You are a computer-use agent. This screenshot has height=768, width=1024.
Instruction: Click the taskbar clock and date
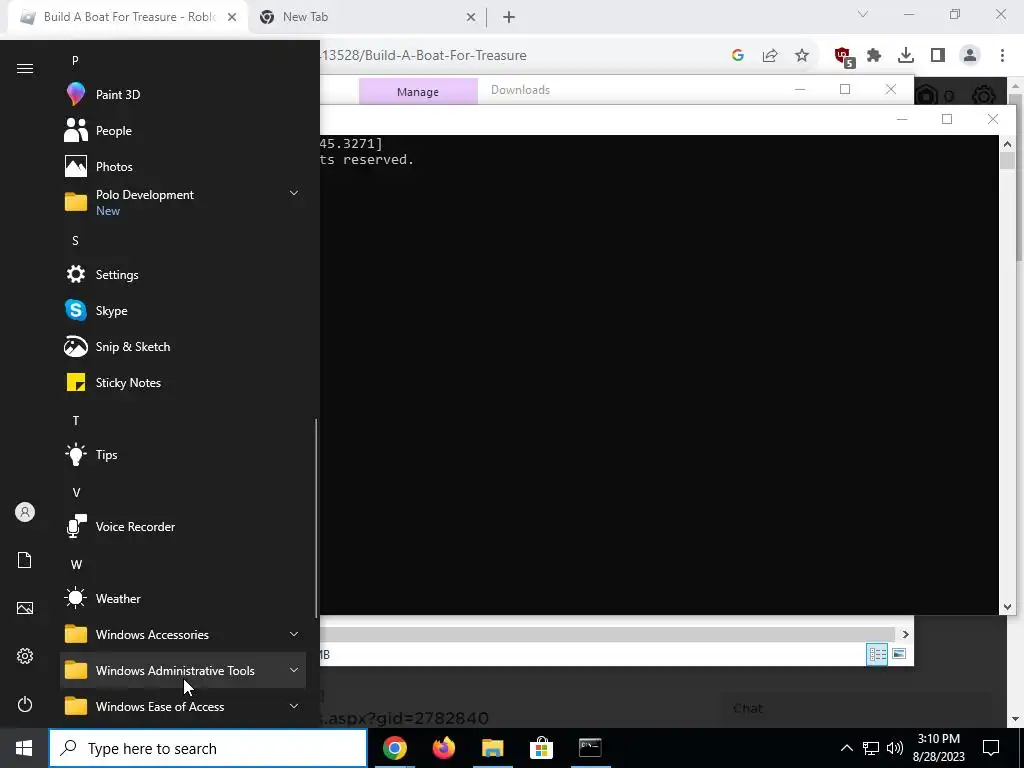point(938,748)
